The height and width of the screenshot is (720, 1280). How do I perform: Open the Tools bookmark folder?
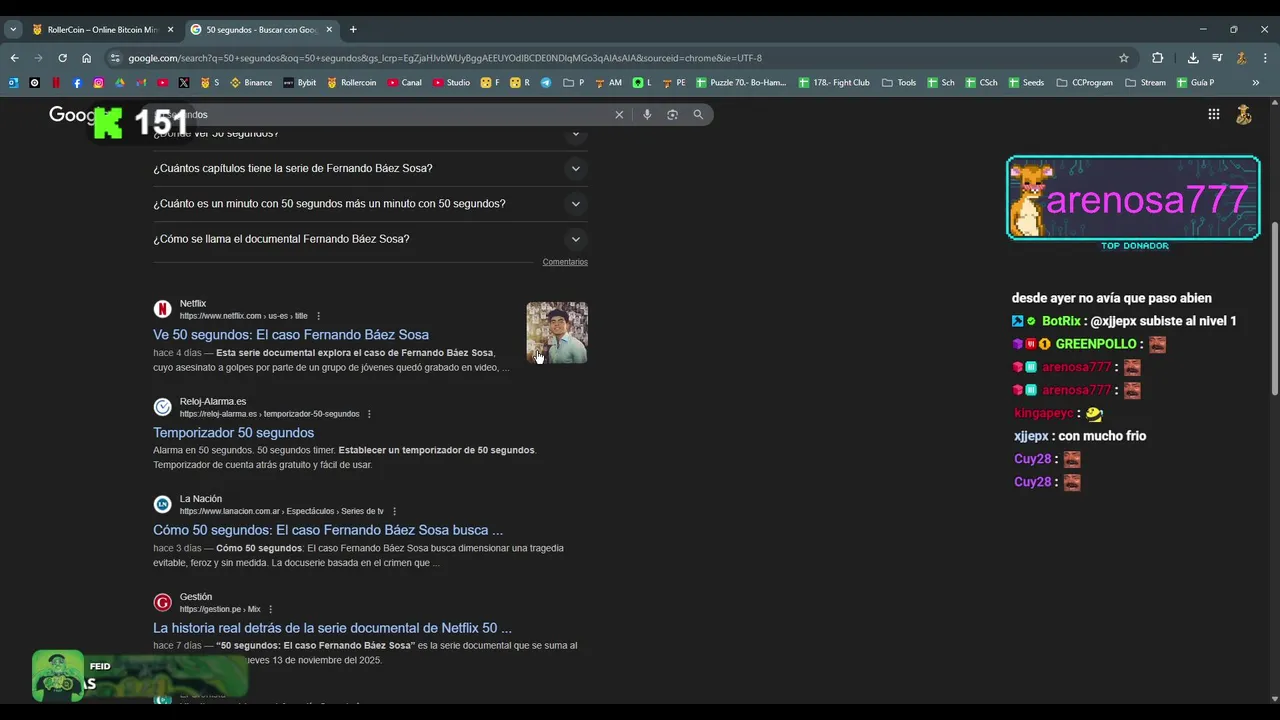899,83
